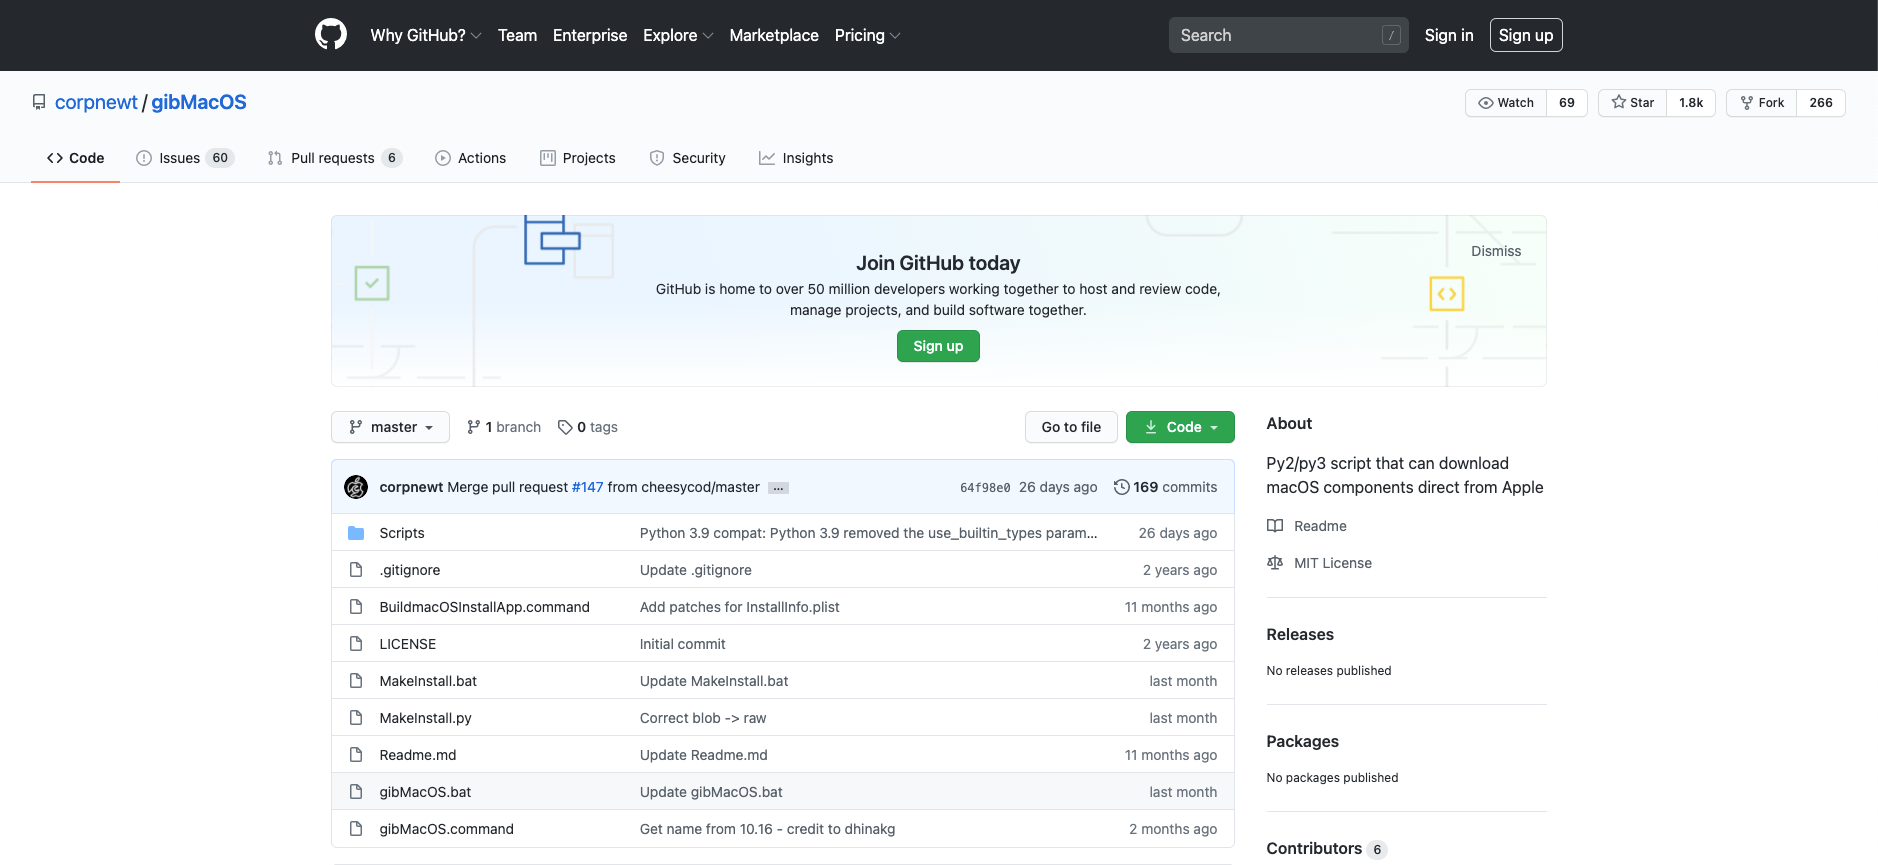
Task: Open the Readme link in About
Action: click(x=1320, y=526)
